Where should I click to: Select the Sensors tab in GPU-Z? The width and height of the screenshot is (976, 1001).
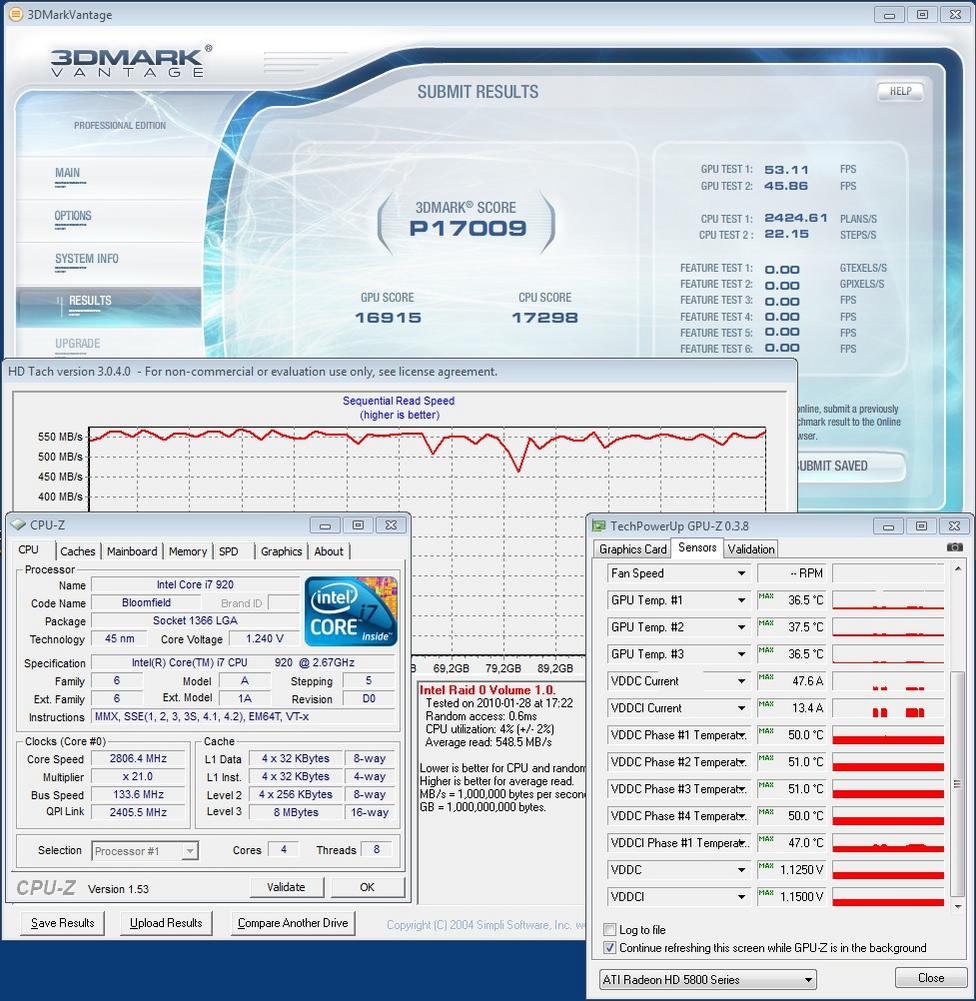(x=697, y=548)
